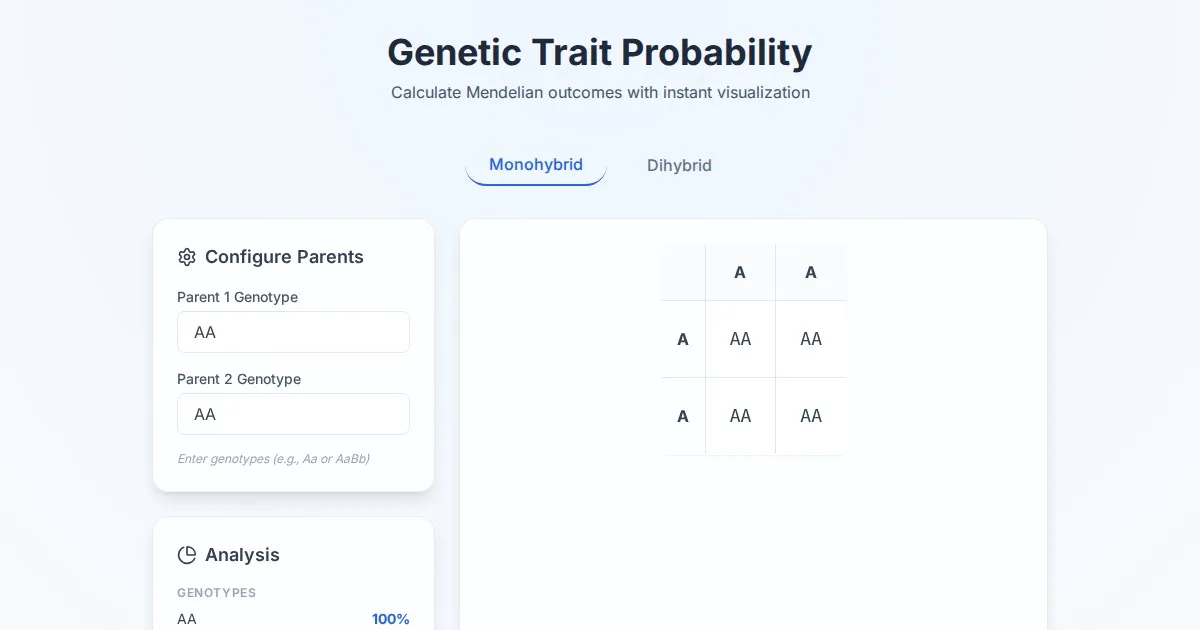Focus the Parent 2 Genotype input field

click(x=293, y=414)
